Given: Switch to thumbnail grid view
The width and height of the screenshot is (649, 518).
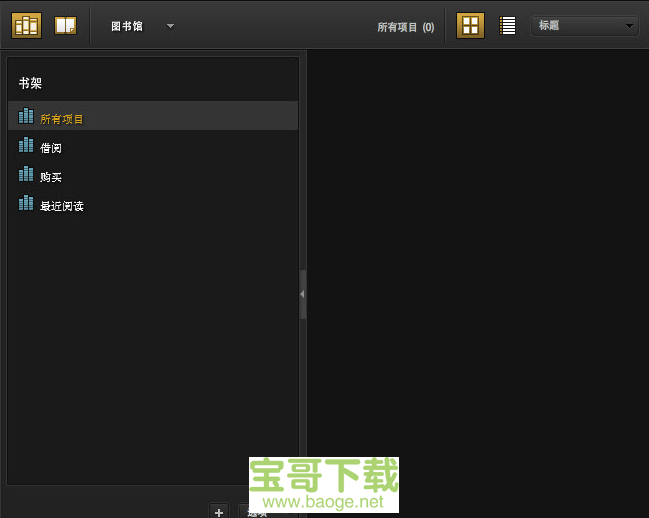Looking at the screenshot, I should tap(471, 26).
